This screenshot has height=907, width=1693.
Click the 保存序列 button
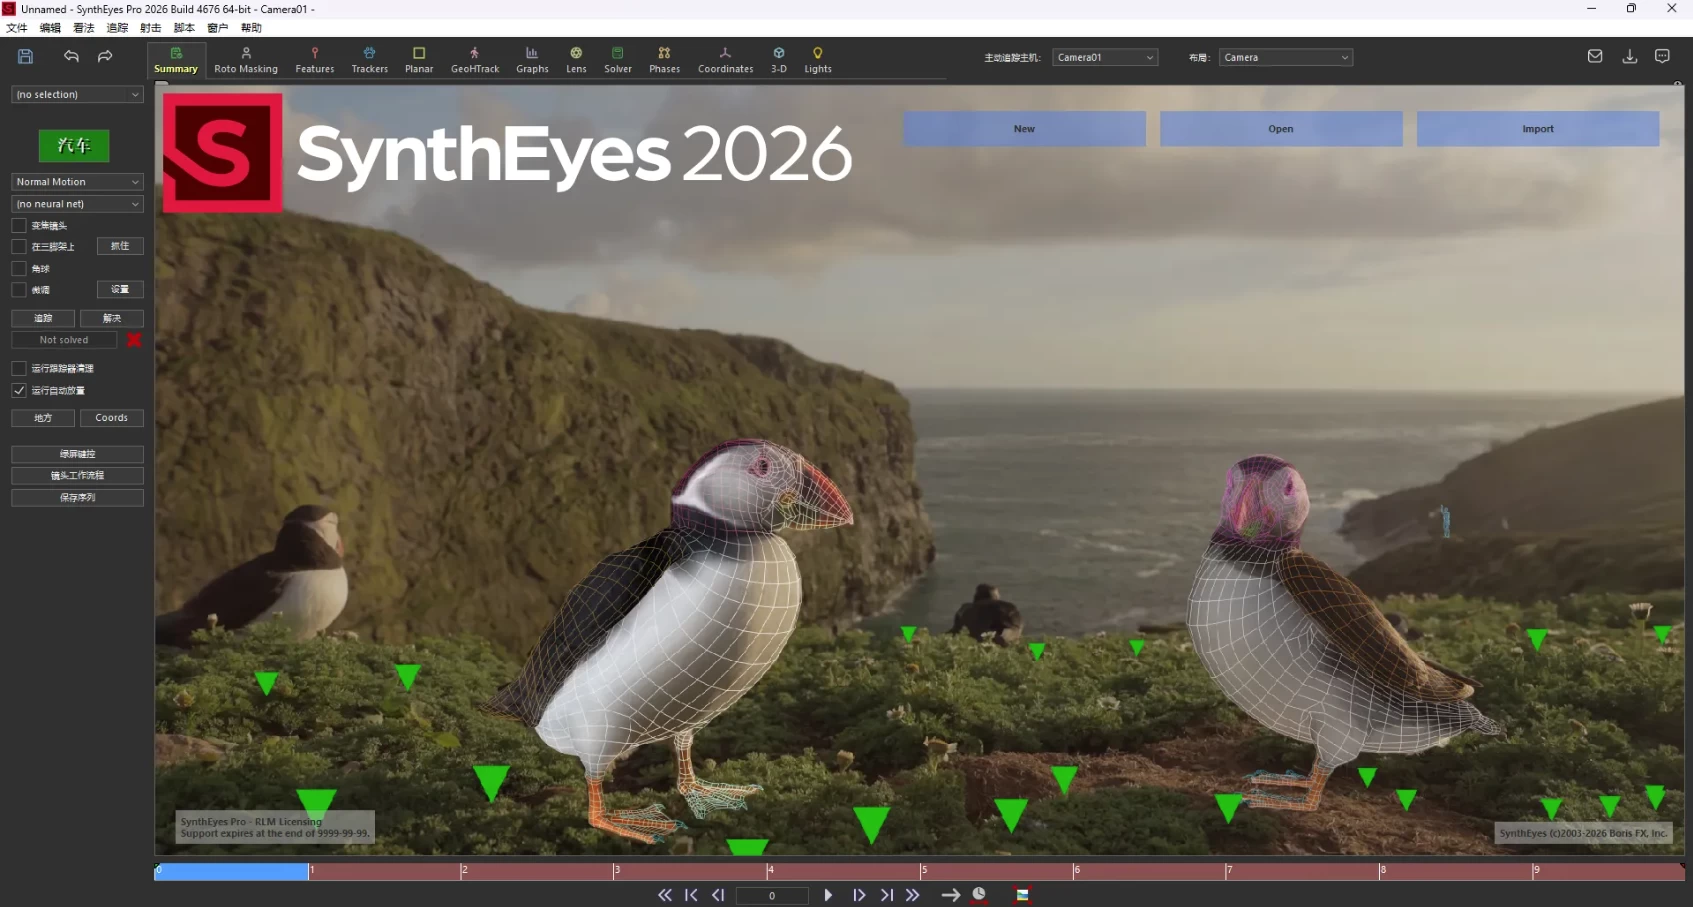pos(77,497)
